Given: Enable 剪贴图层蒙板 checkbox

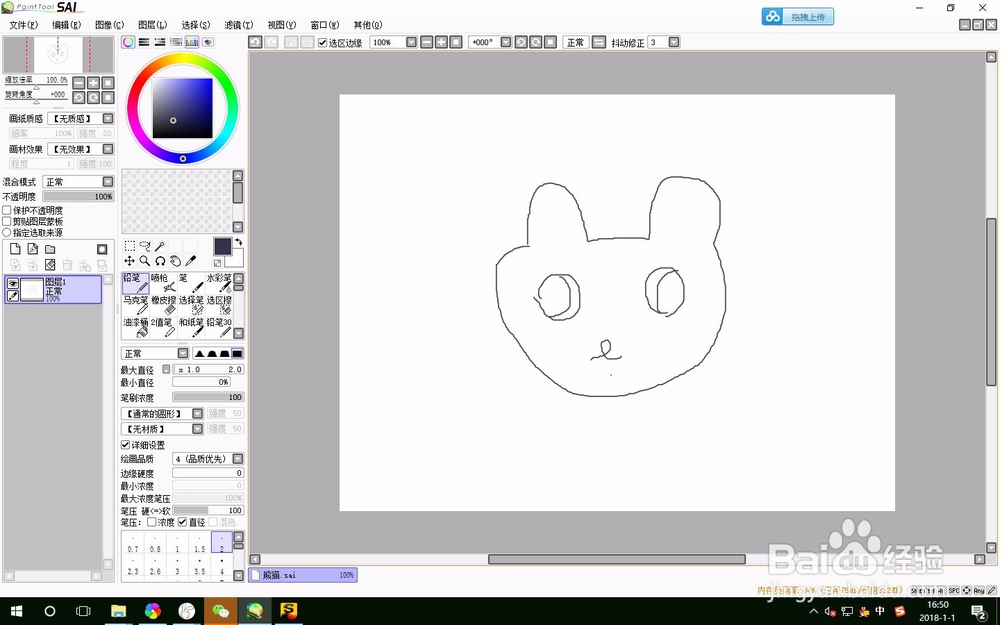Looking at the screenshot, I should pyautogui.click(x=7, y=221).
